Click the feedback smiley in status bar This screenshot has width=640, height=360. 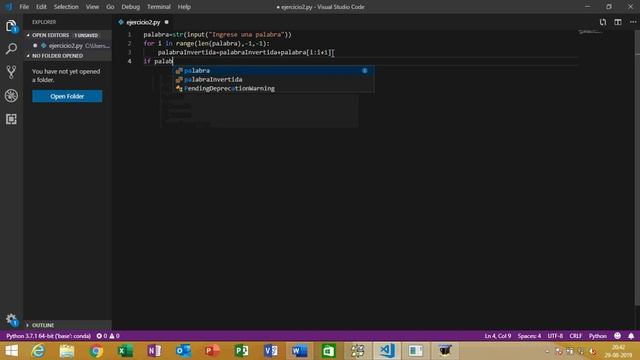tap(618, 336)
